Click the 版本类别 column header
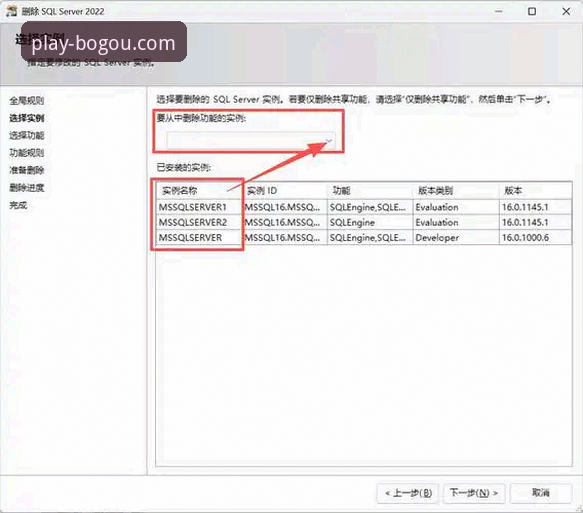This screenshot has height=513, width=583. [456, 191]
